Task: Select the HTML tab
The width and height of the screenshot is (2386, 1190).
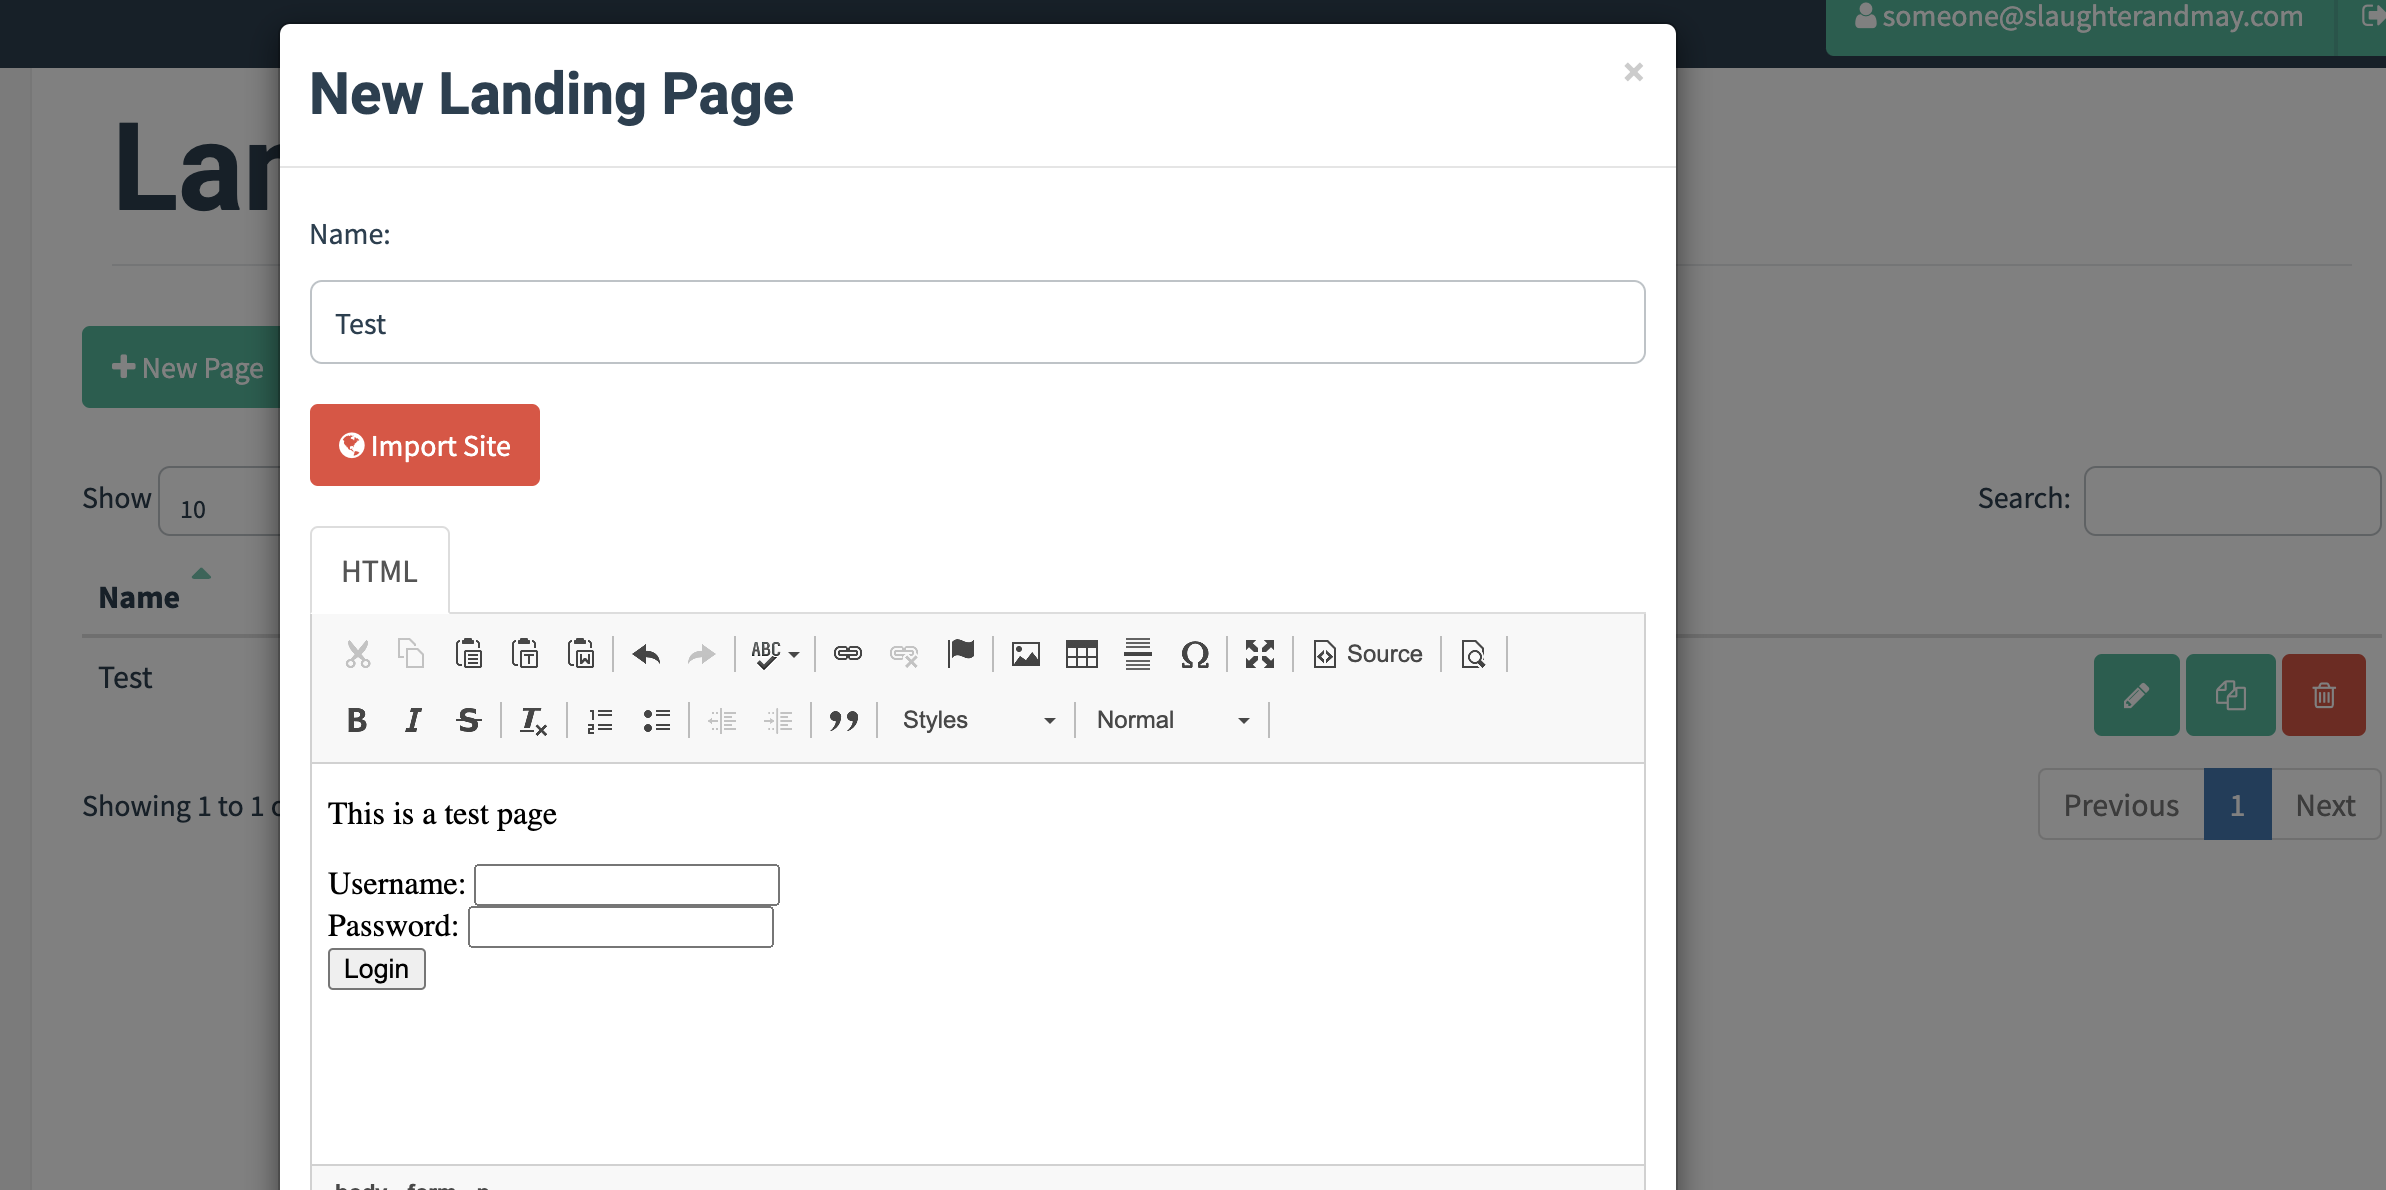Action: tap(379, 570)
